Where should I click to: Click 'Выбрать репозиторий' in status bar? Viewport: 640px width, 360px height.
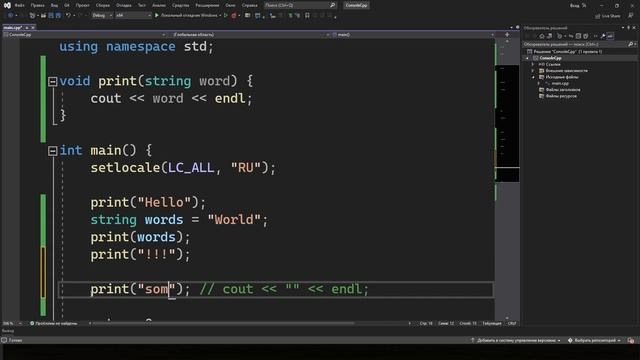[x=594, y=340]
